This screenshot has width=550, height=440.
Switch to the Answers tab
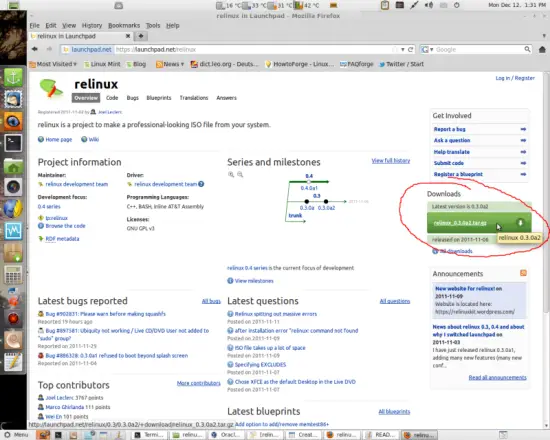tap(227, 98)
